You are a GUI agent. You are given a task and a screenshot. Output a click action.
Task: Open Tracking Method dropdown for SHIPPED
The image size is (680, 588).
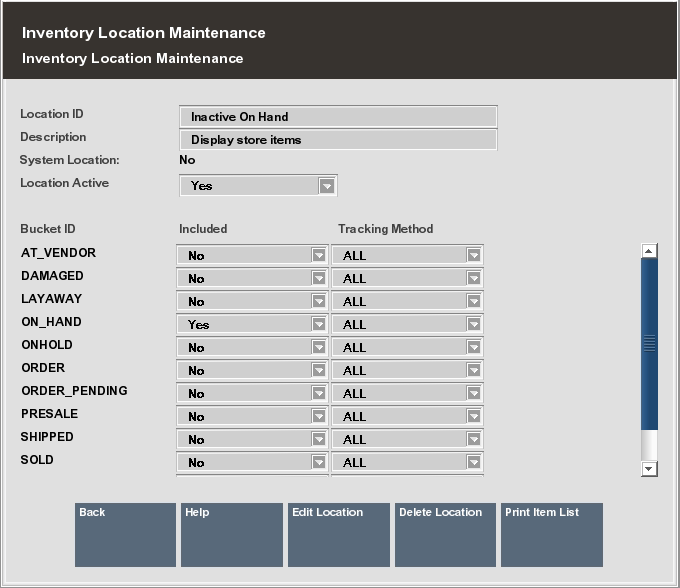coord(407,439)
